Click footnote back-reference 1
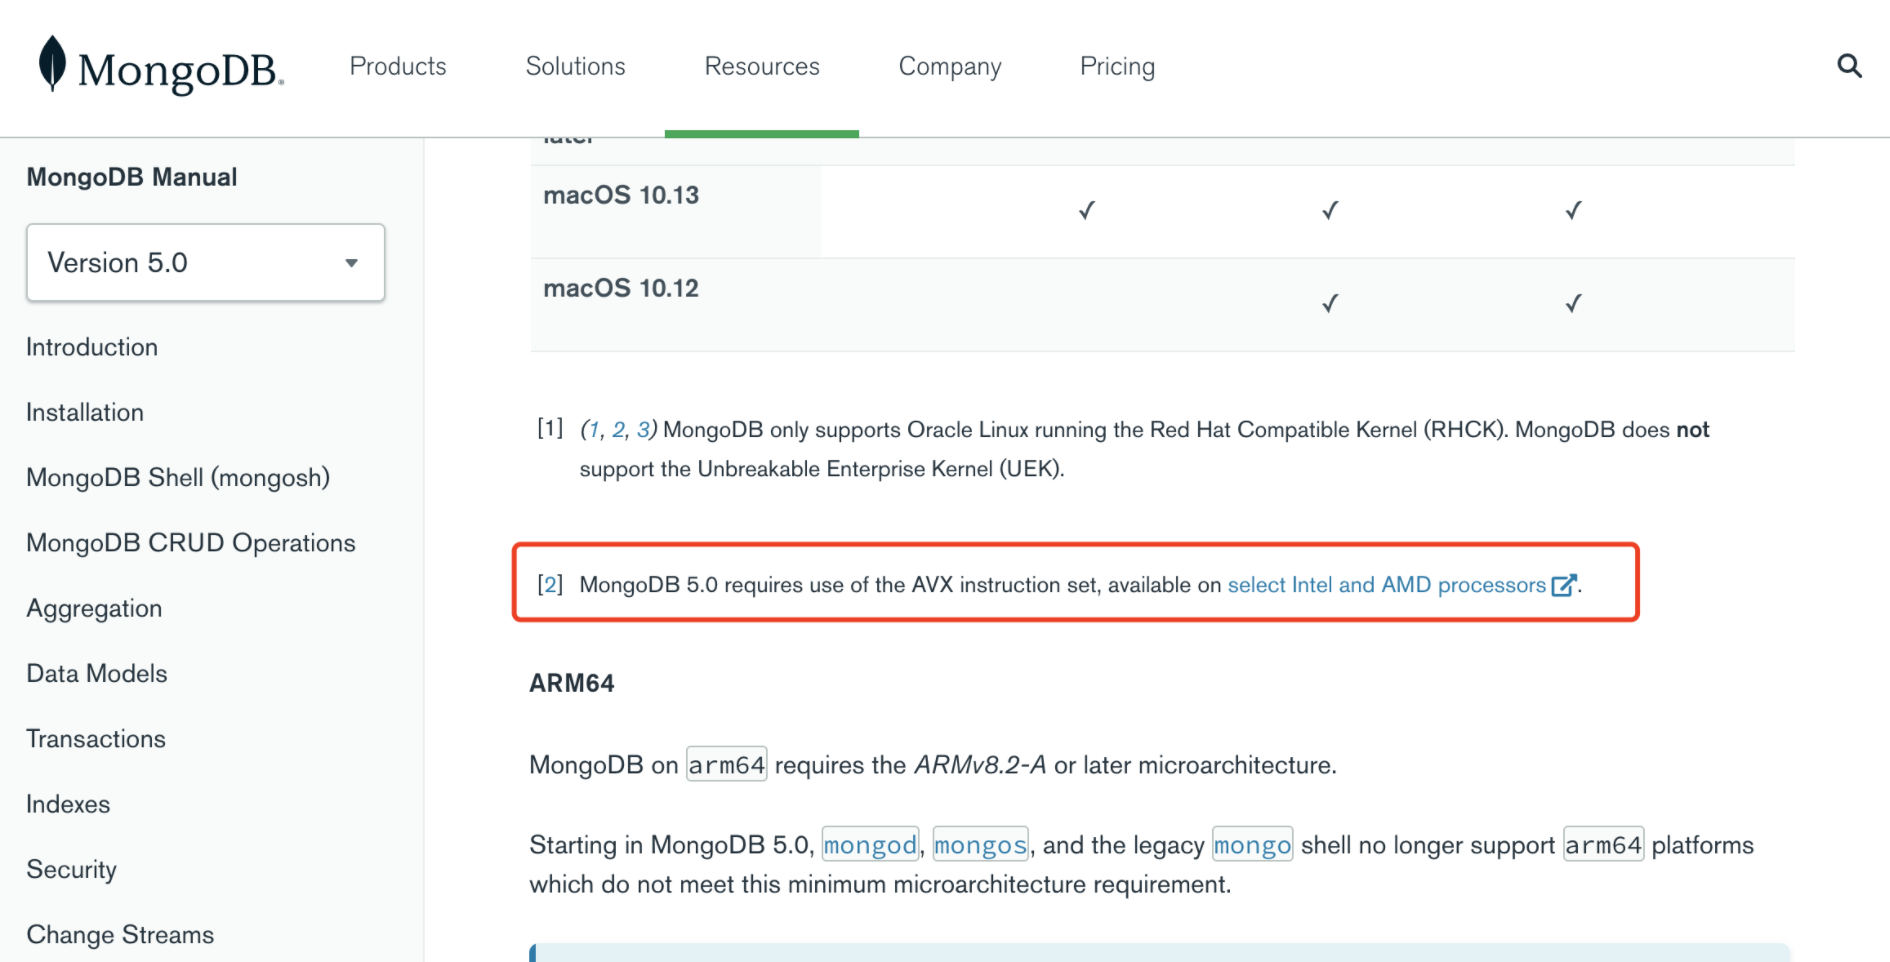 pyautogui.click(x=594, y=430)
